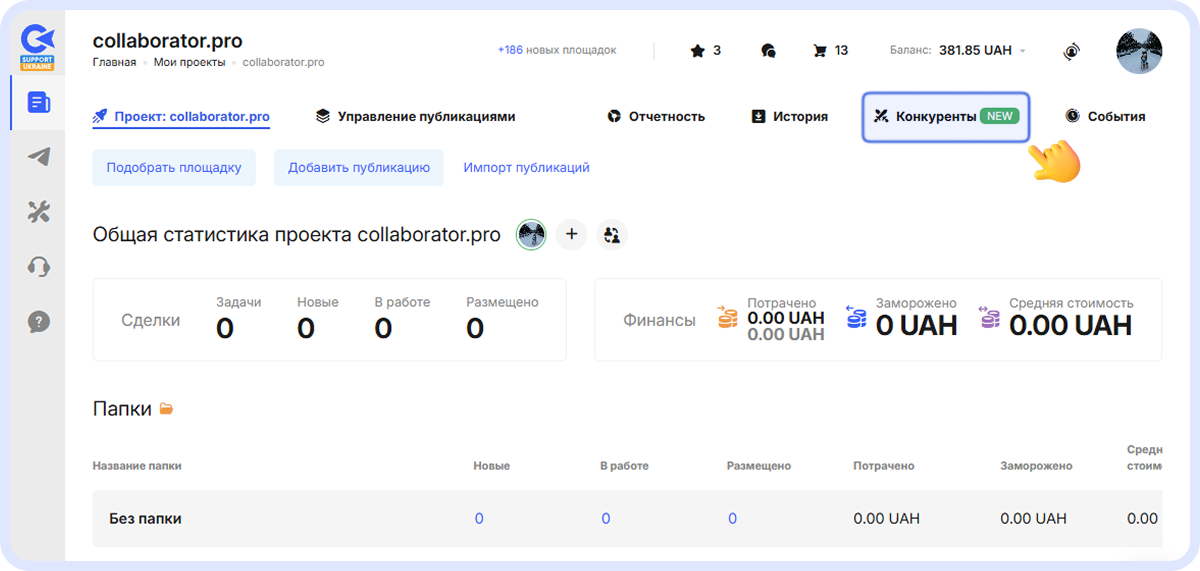Viewport: 1200px width, 571px height.
Task: Open the user profile avatar in header
Action: point(1138,51)
